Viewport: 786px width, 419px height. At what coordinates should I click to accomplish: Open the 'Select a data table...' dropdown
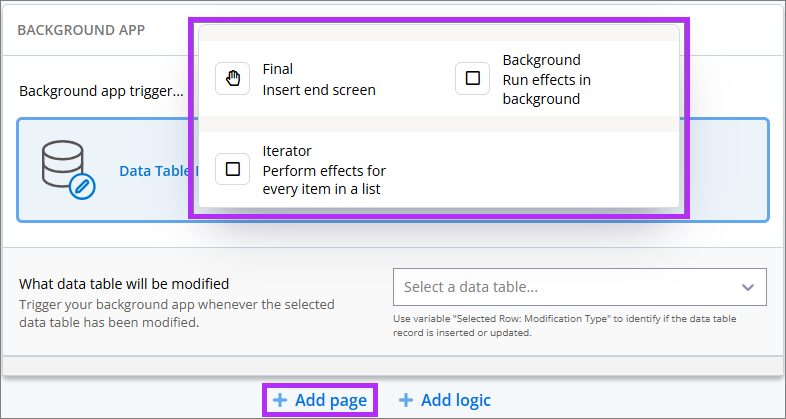tap(580, 287)
